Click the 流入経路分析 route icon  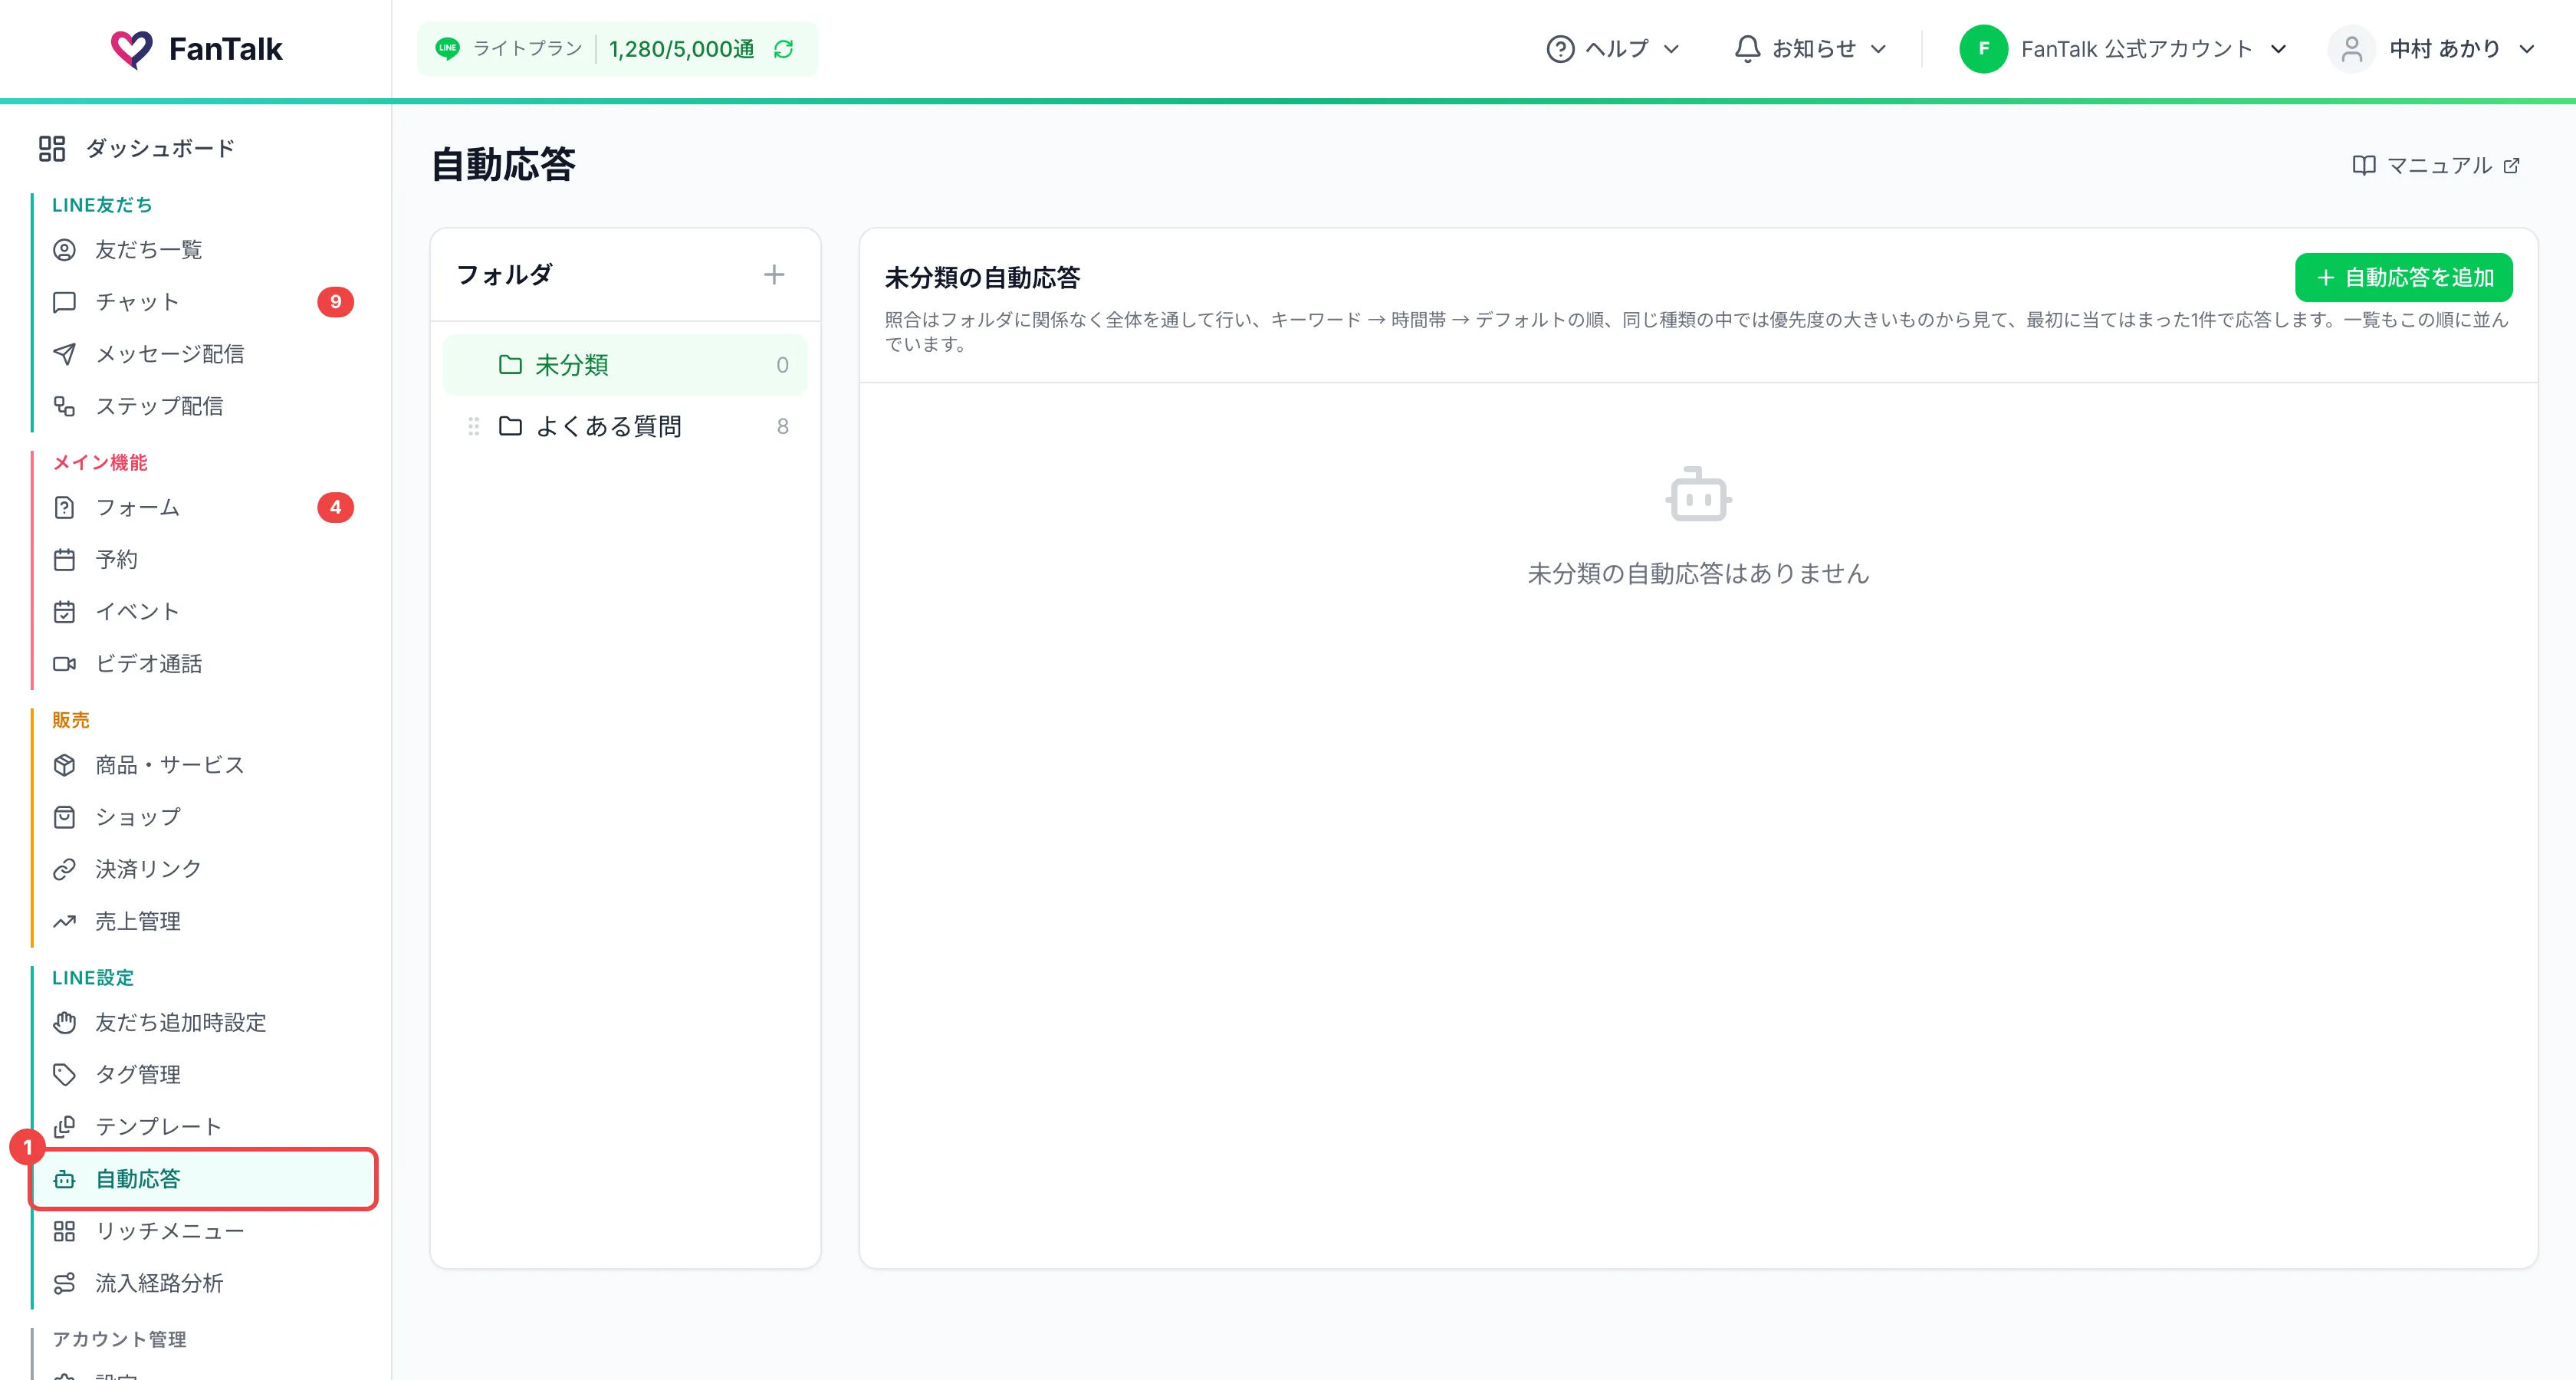click(64, 1283)
